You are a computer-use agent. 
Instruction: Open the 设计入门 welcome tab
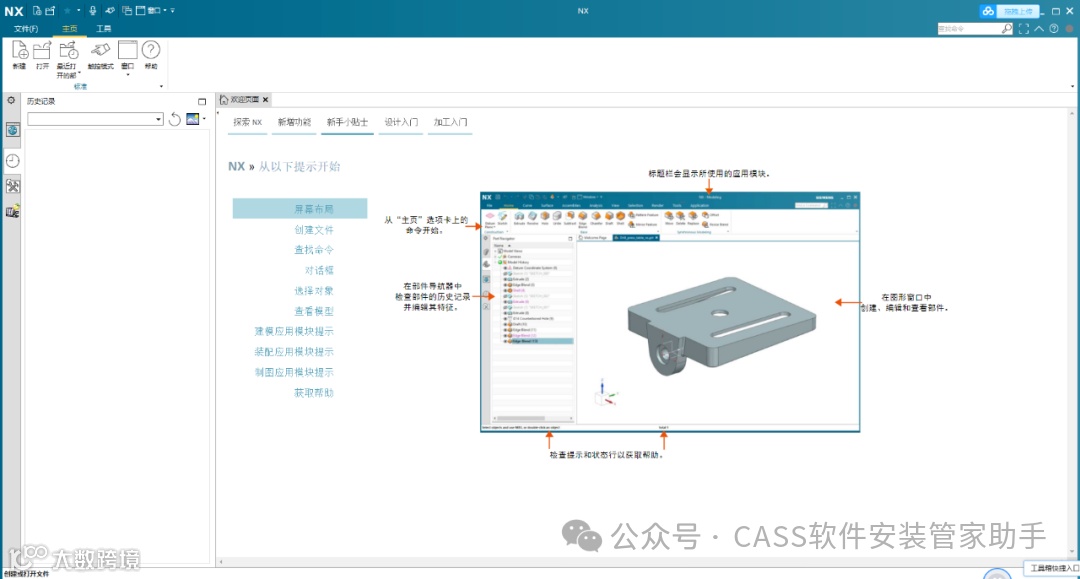pos(401,122)
